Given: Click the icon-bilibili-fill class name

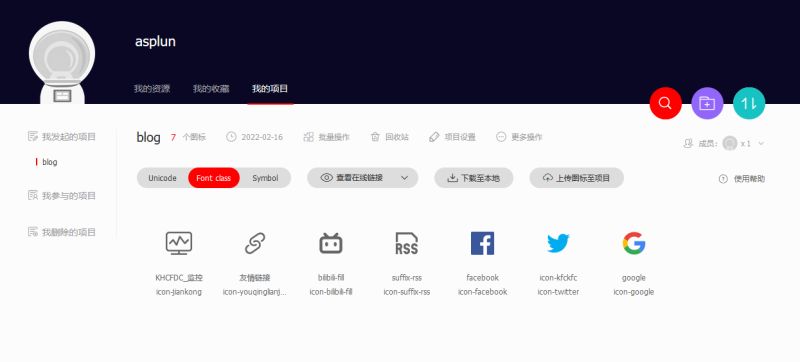Looking at the screenshot, I should click(x=331, y=292).
